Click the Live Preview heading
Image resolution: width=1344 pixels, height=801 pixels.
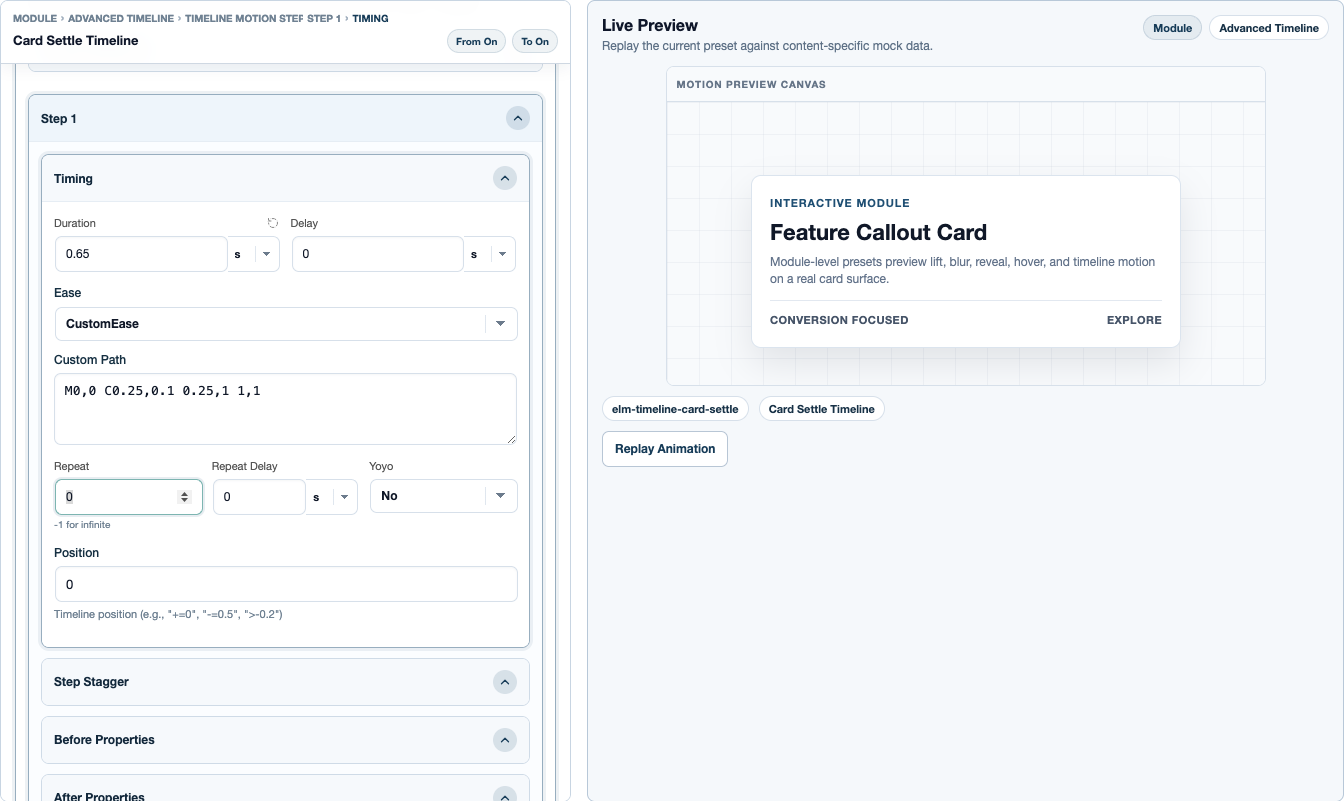click(650, 25)
